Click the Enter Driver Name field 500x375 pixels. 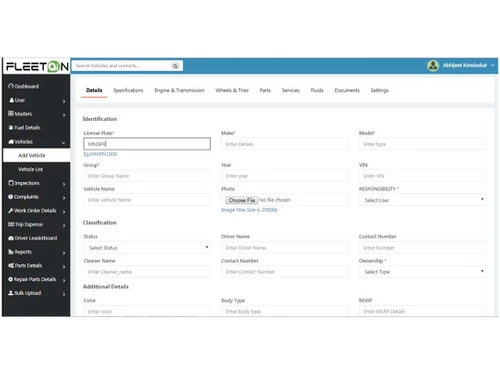coord(285,248)
